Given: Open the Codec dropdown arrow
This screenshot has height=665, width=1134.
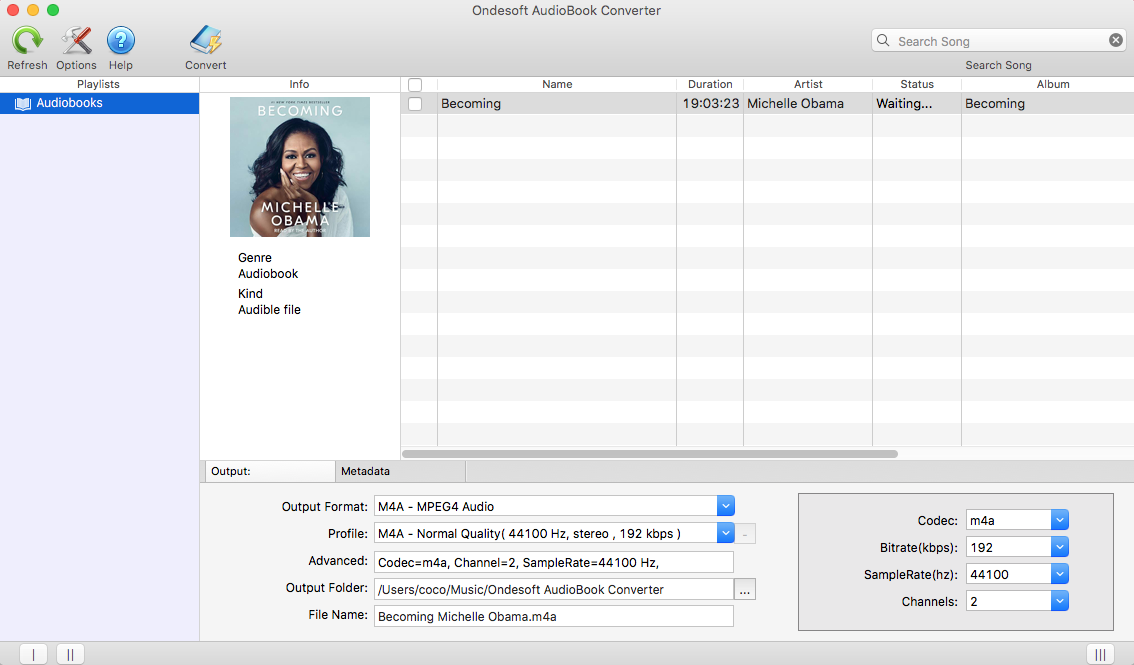Looking at the screenshot, I should pos(1060,520).
